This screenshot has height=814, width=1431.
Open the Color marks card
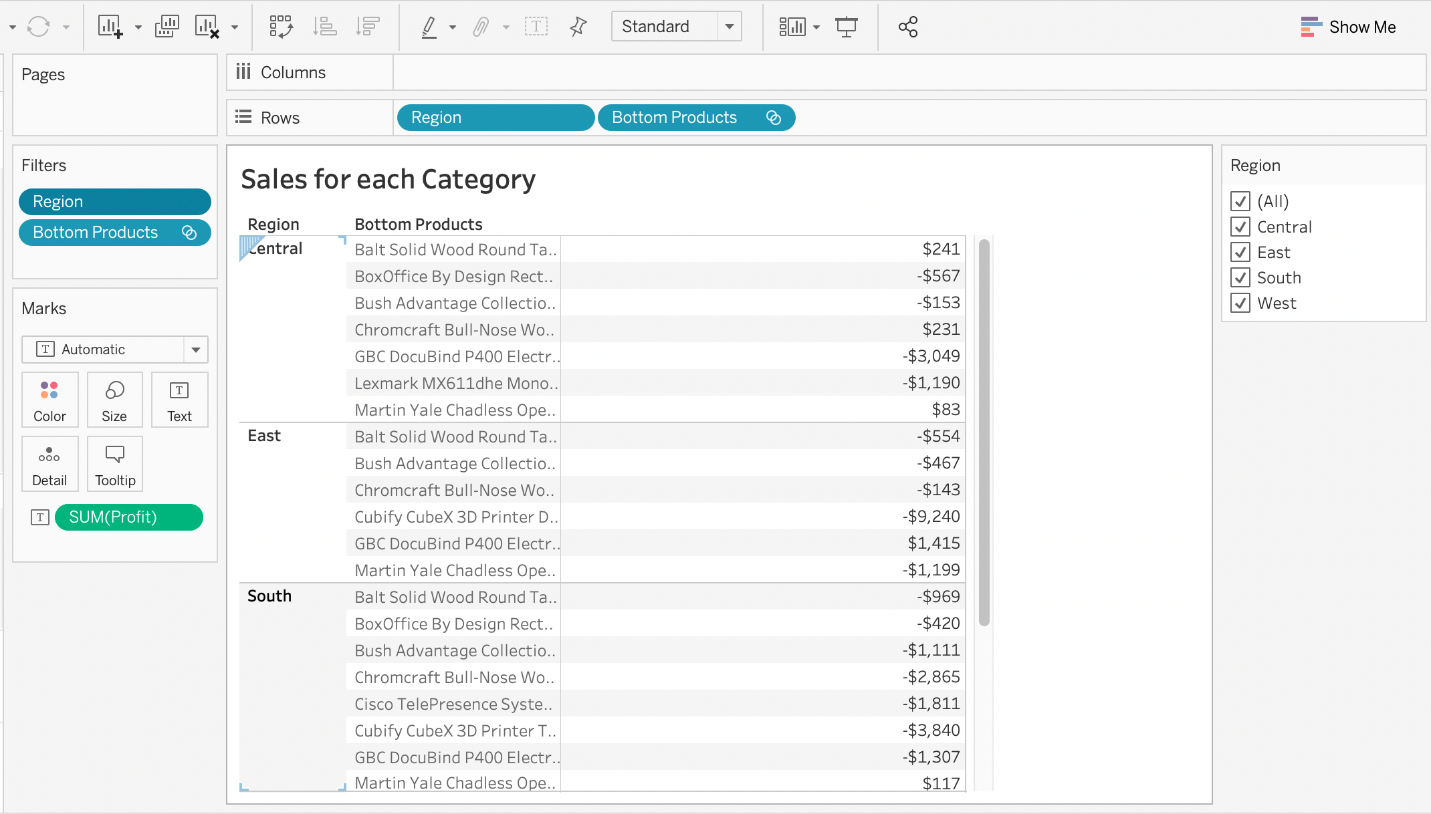click(x=50, y=400)
